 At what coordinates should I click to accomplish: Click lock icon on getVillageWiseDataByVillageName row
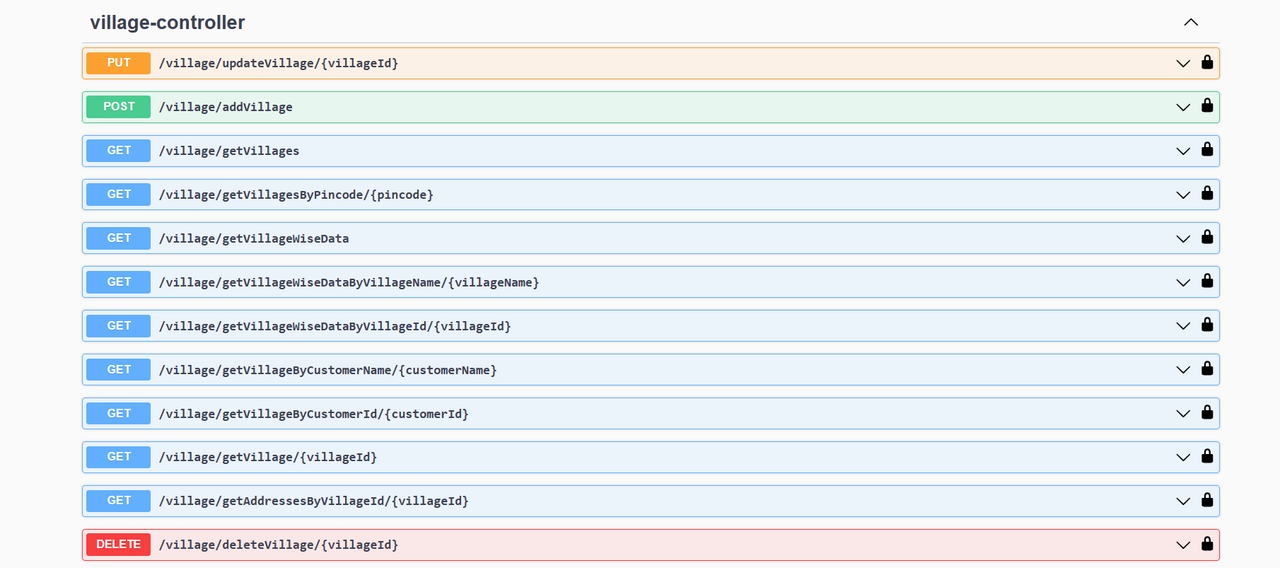pyautogui.click(x=1207, y=281)
